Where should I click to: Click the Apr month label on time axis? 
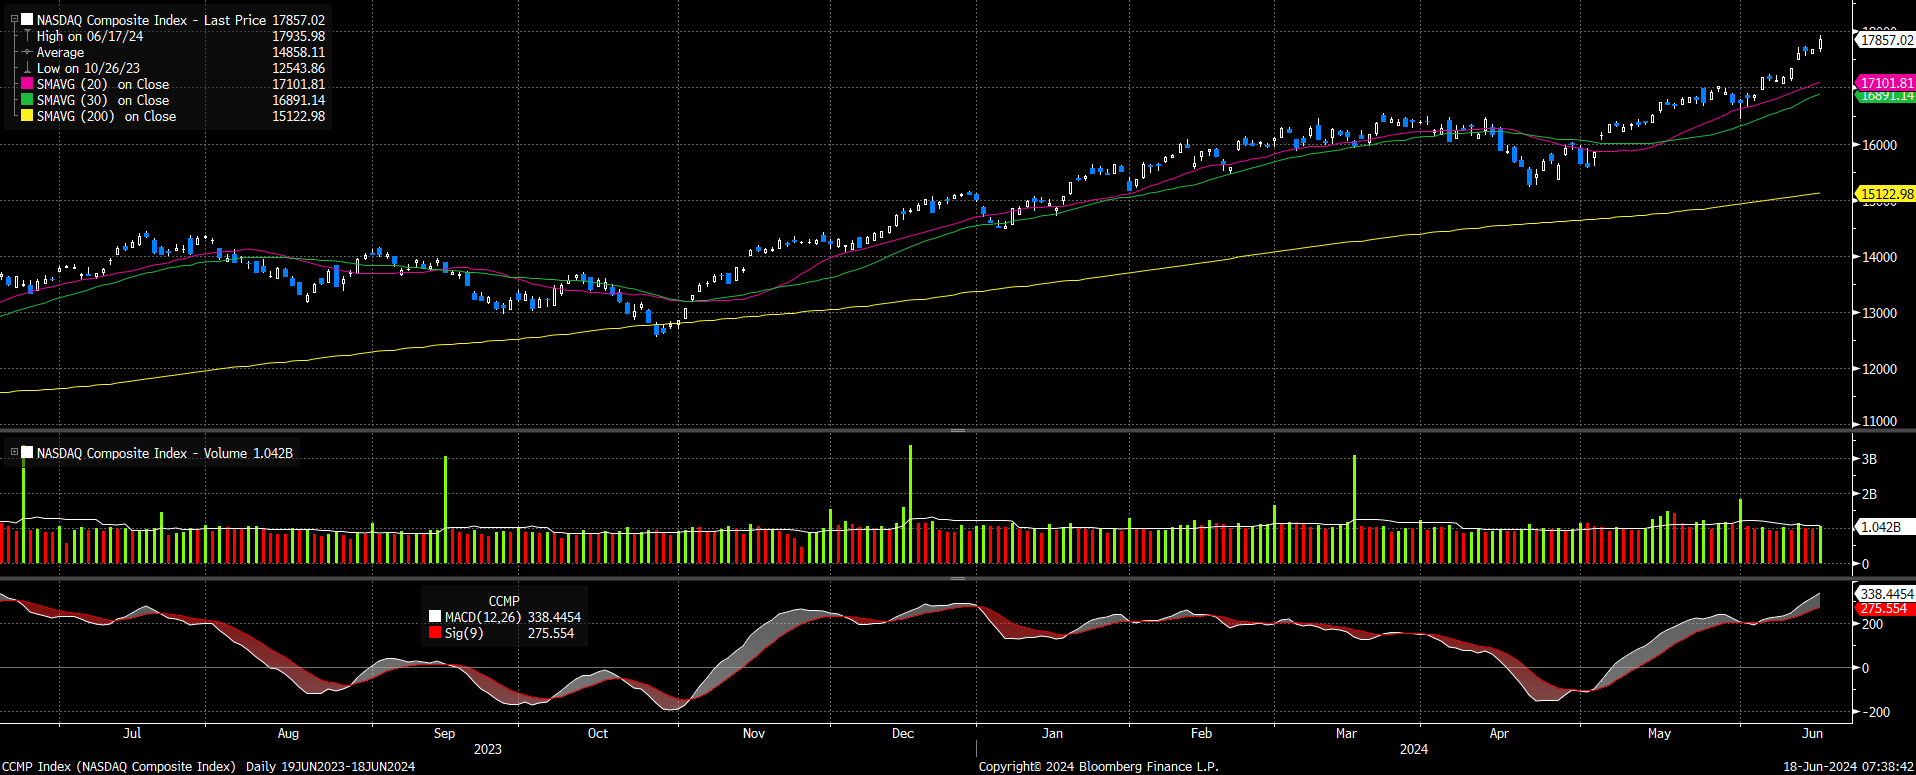1499,733
